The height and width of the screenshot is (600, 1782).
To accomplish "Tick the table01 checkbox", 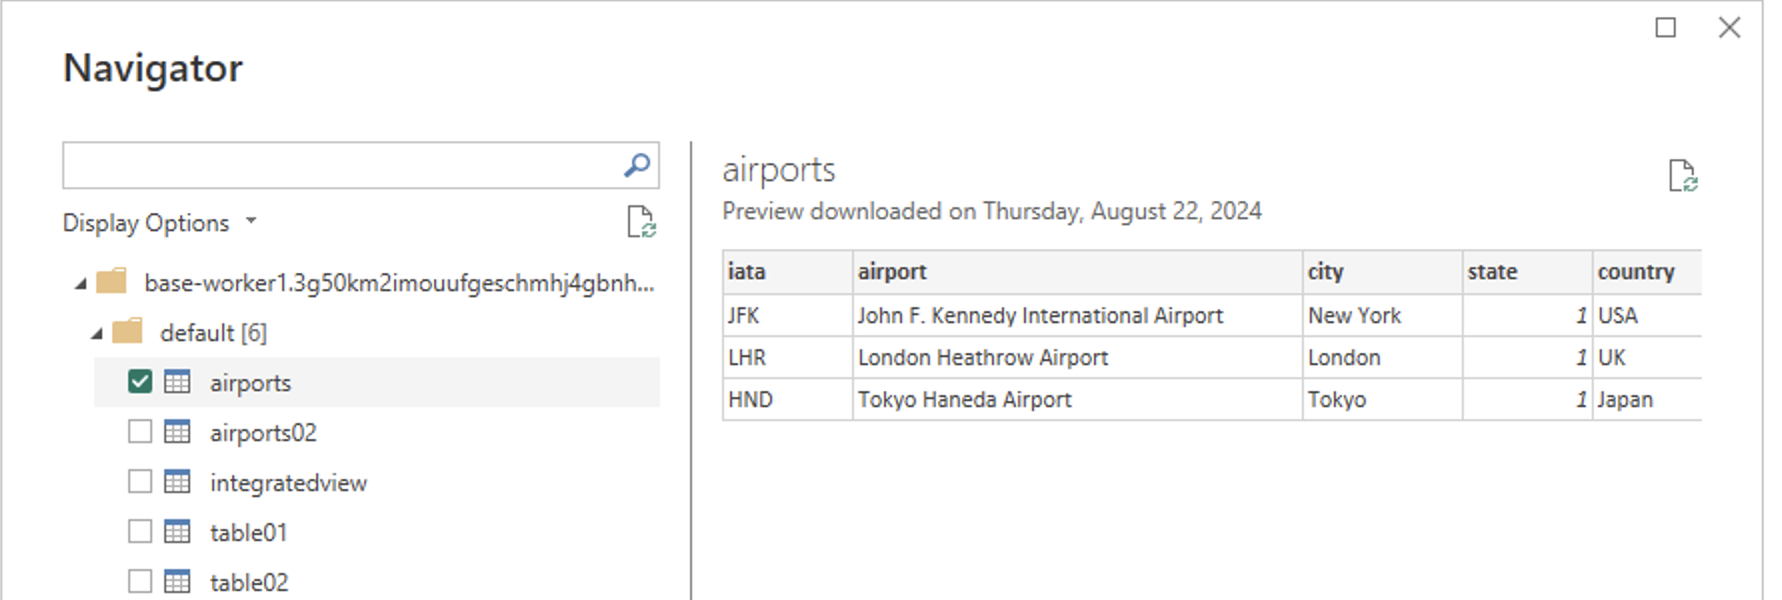I will click(140, 532).
